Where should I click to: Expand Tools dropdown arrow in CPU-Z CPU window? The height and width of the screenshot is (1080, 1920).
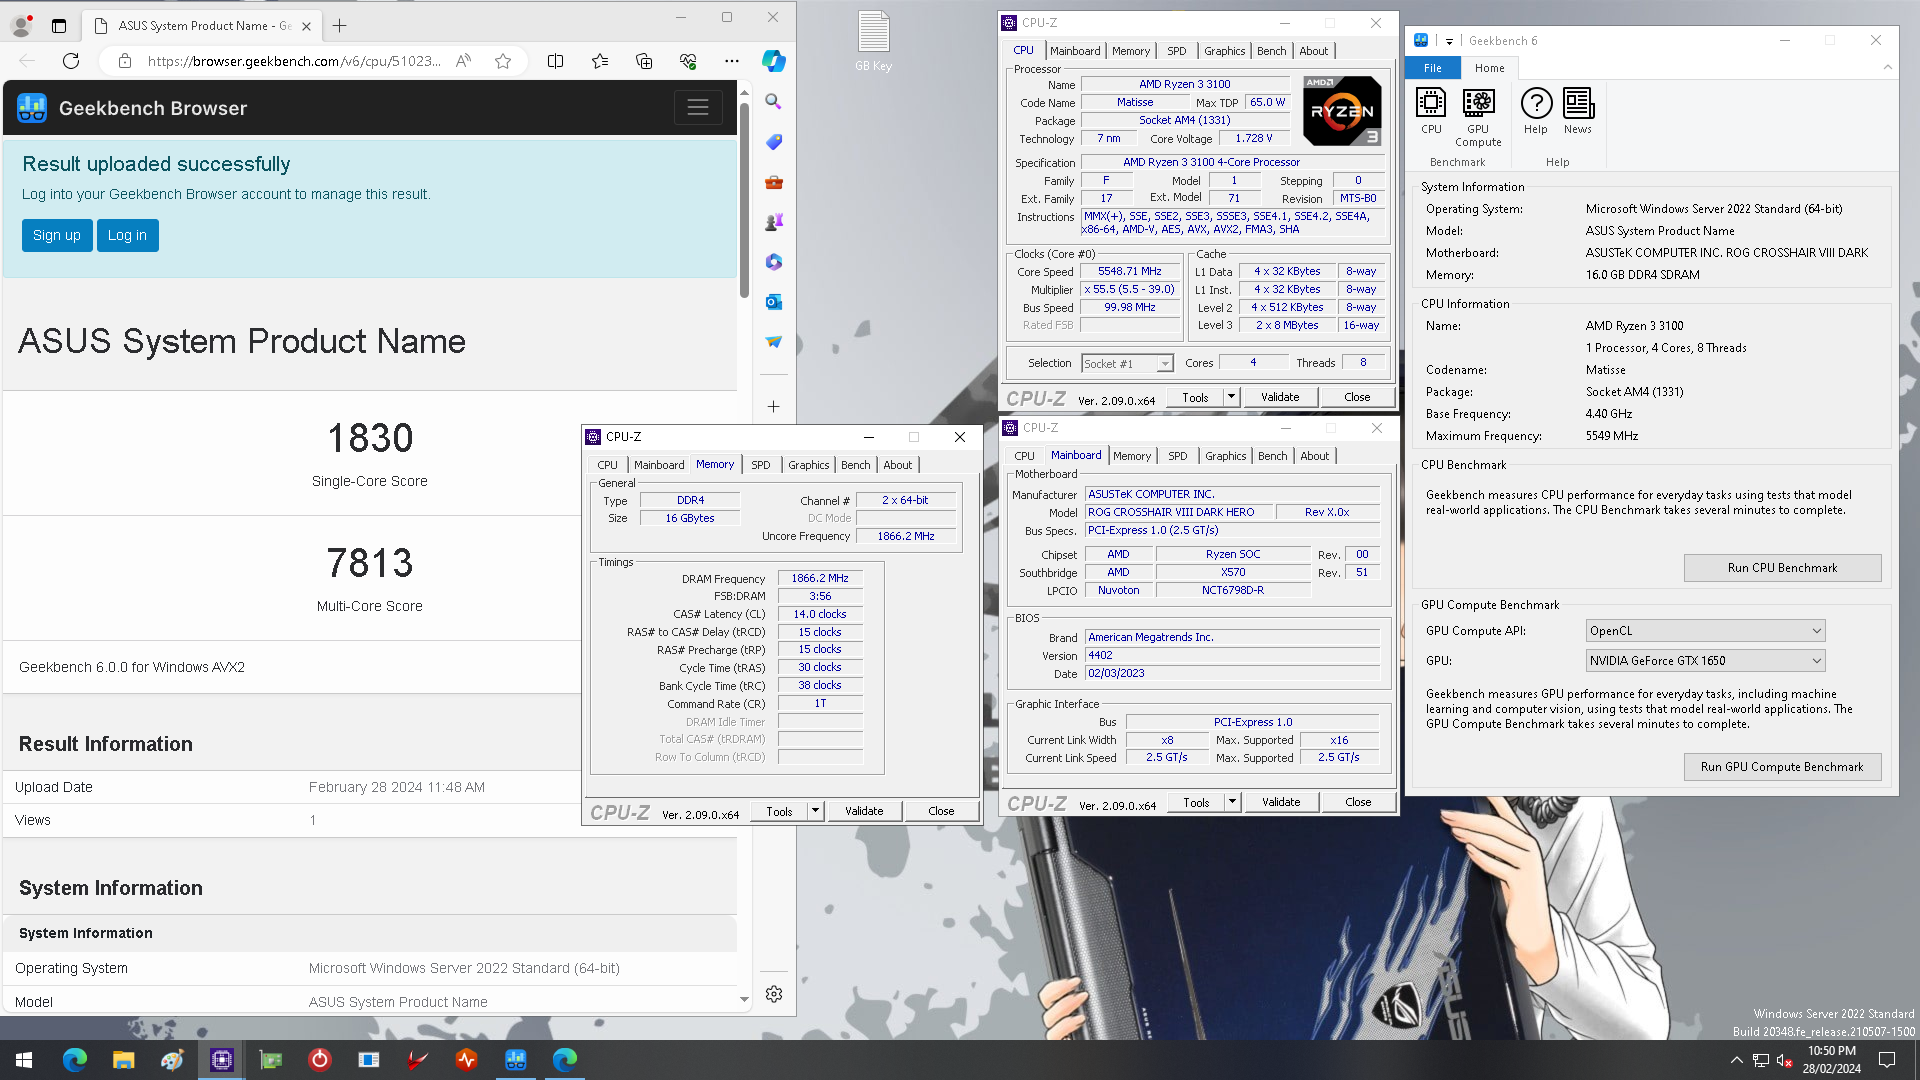click(1231, 397)
